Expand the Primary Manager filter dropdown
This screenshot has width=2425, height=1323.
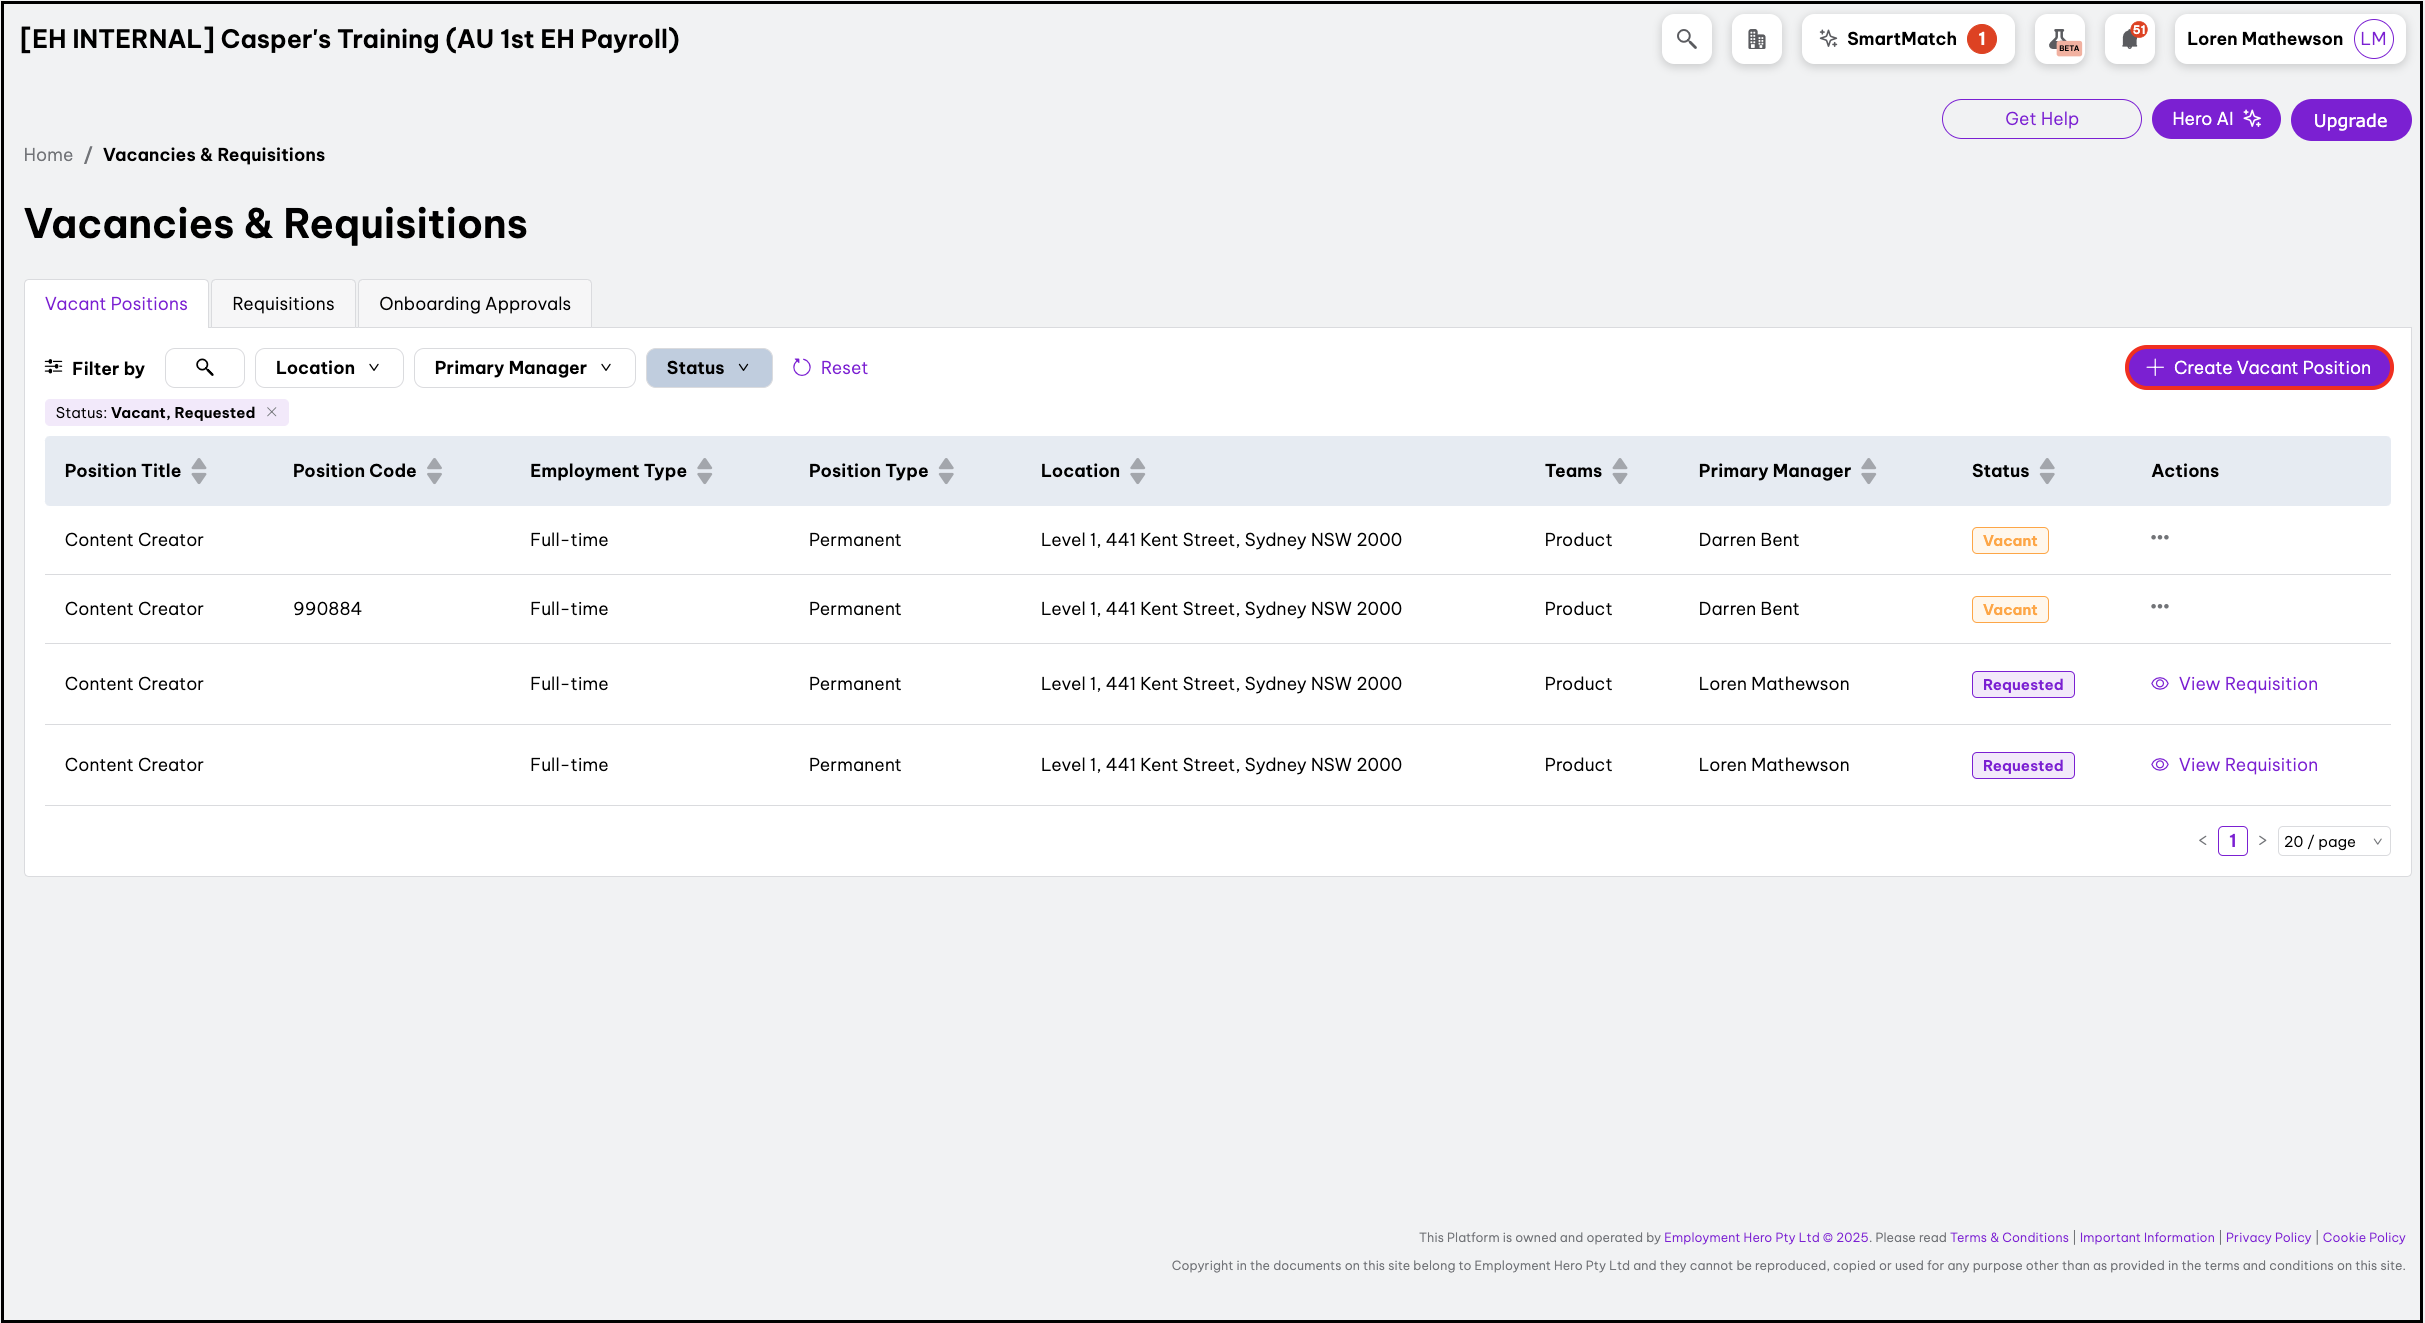click(523, 368)
